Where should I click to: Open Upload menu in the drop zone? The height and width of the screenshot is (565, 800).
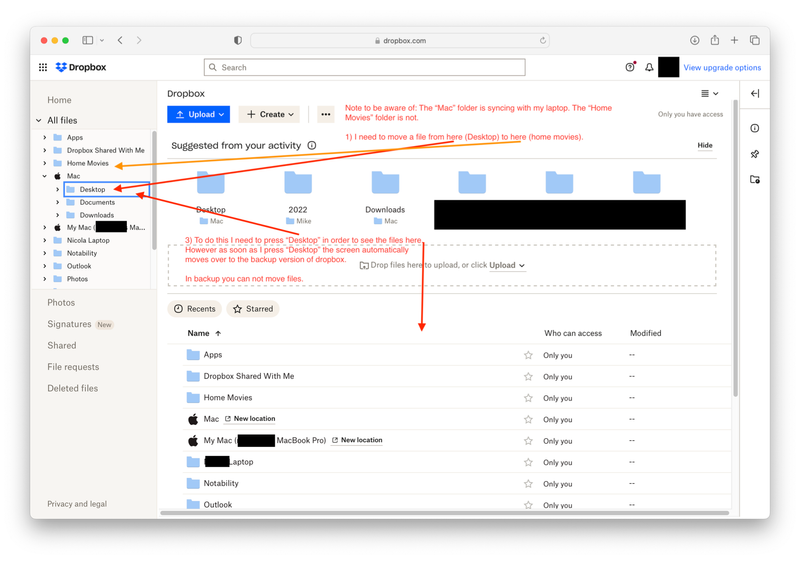(507, 265)
